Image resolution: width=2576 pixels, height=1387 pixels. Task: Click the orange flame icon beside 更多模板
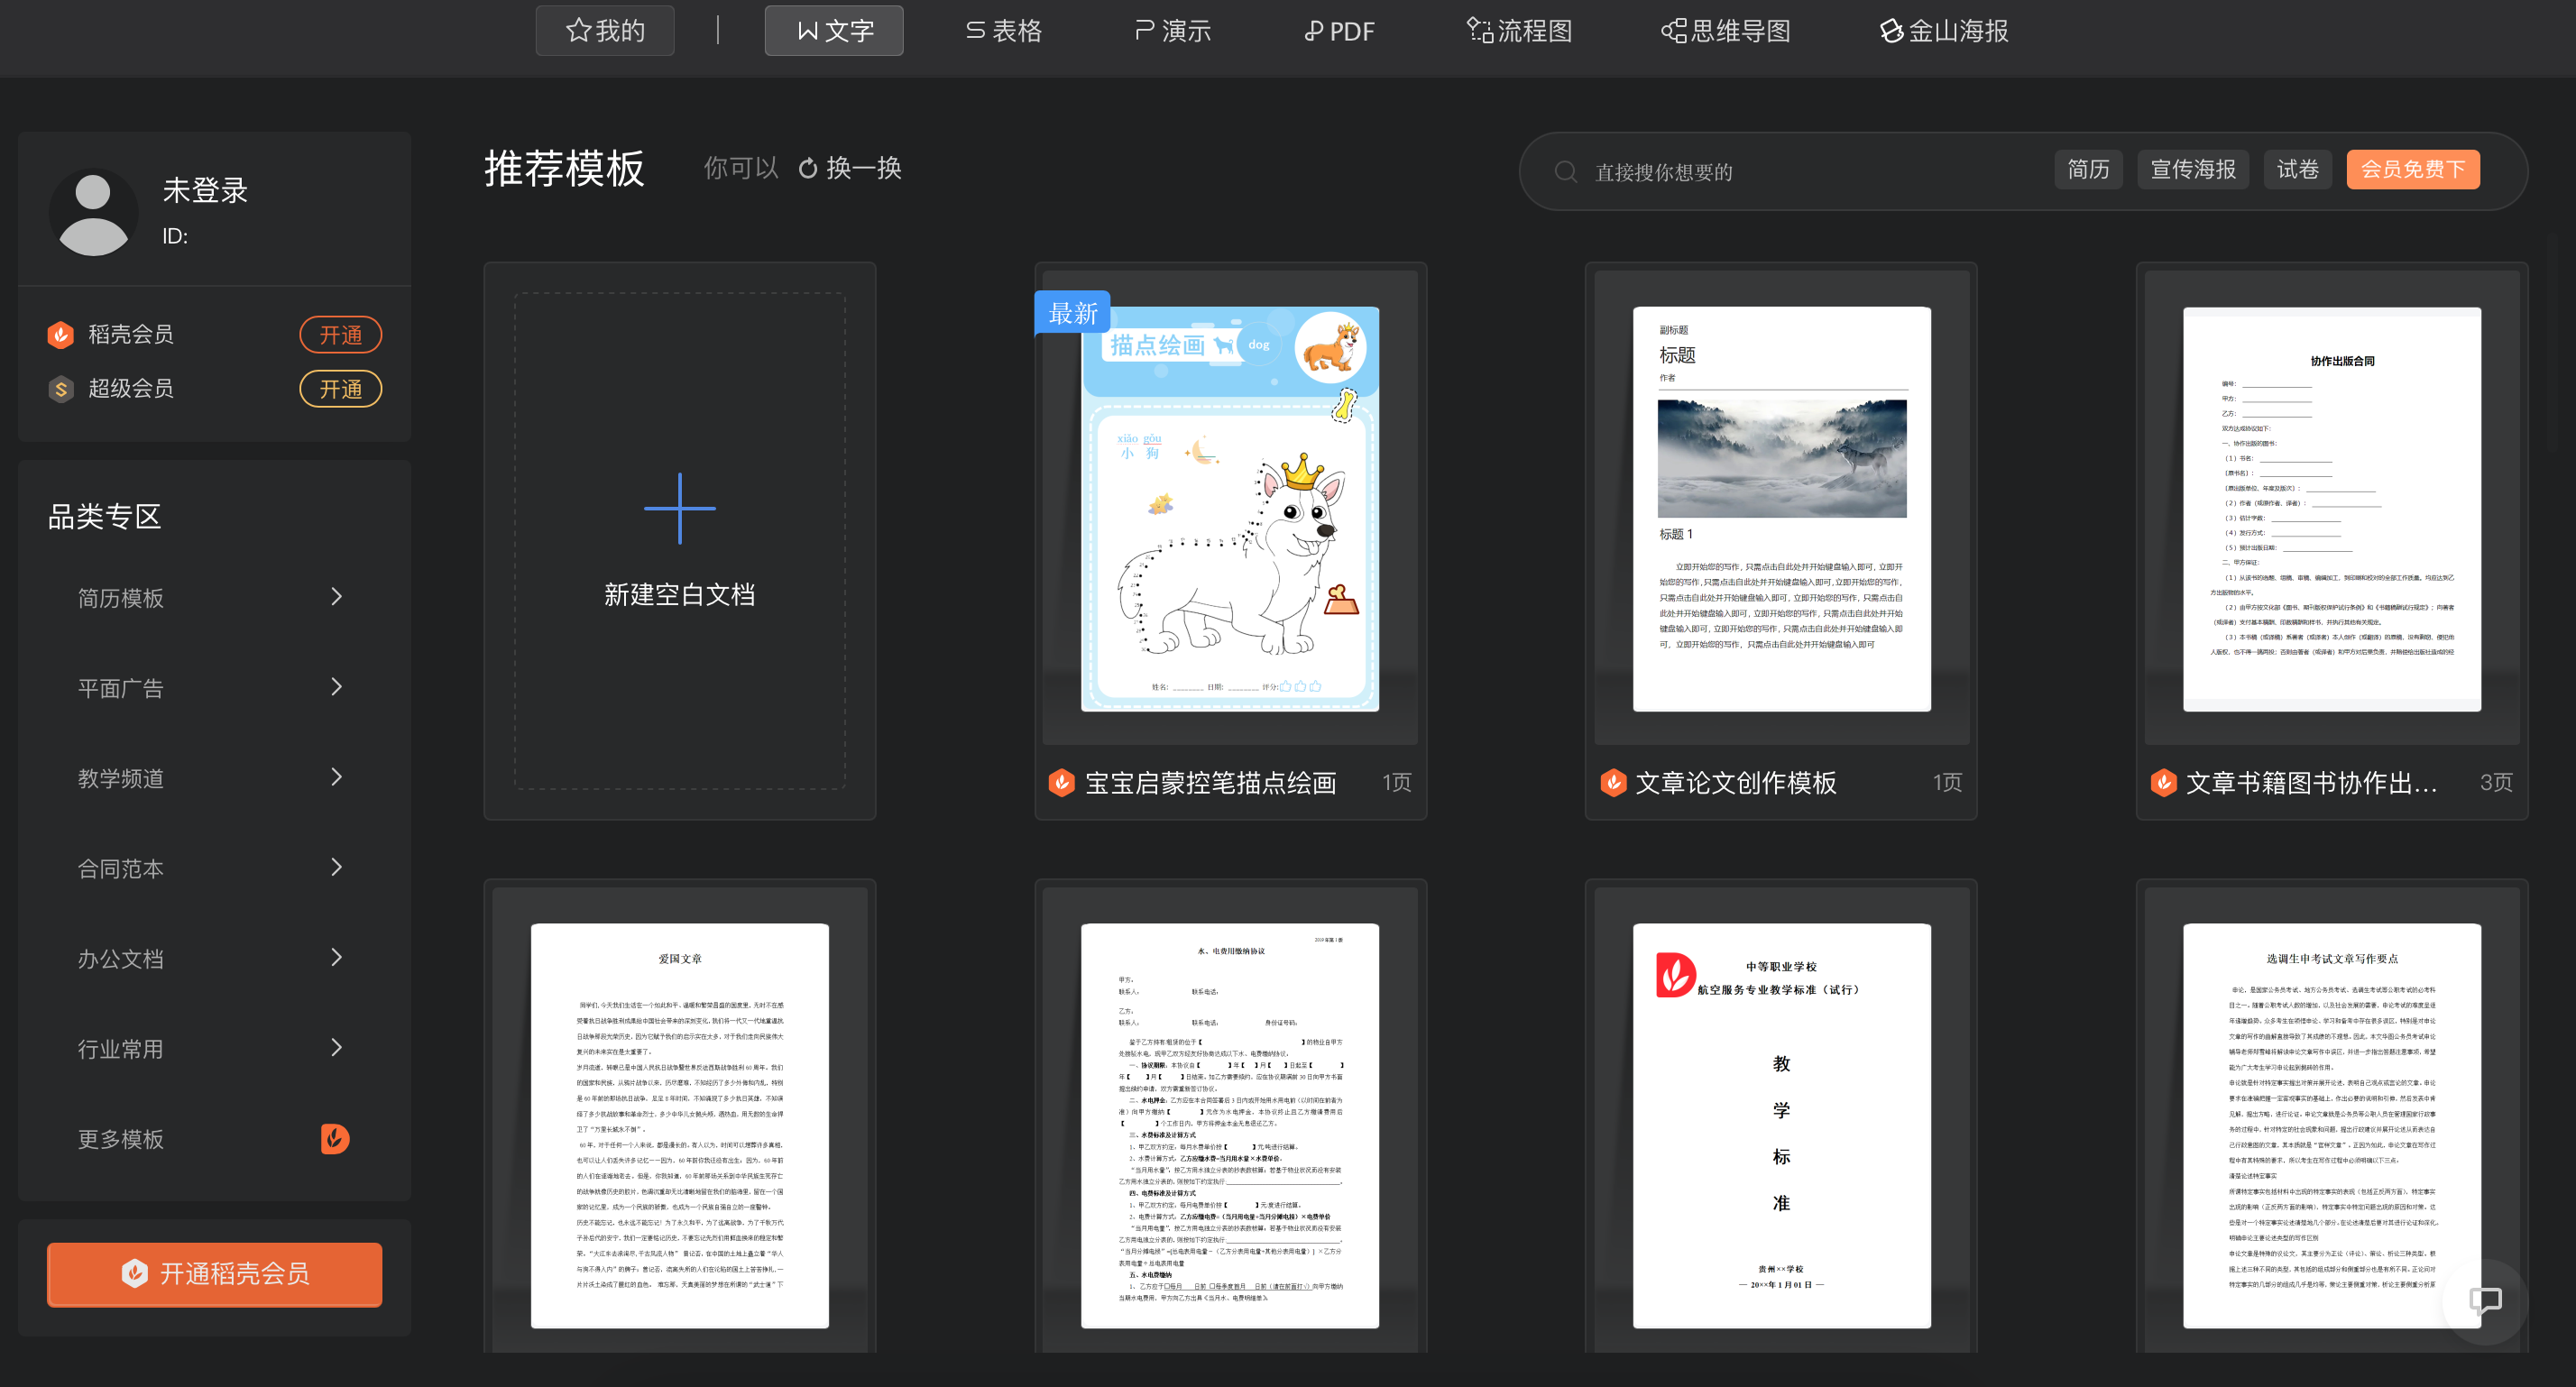335,1138
